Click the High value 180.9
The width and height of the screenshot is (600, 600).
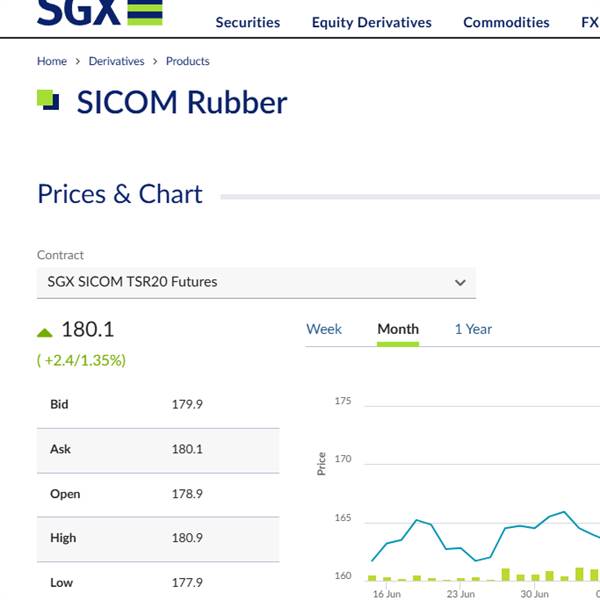[187, 538]
